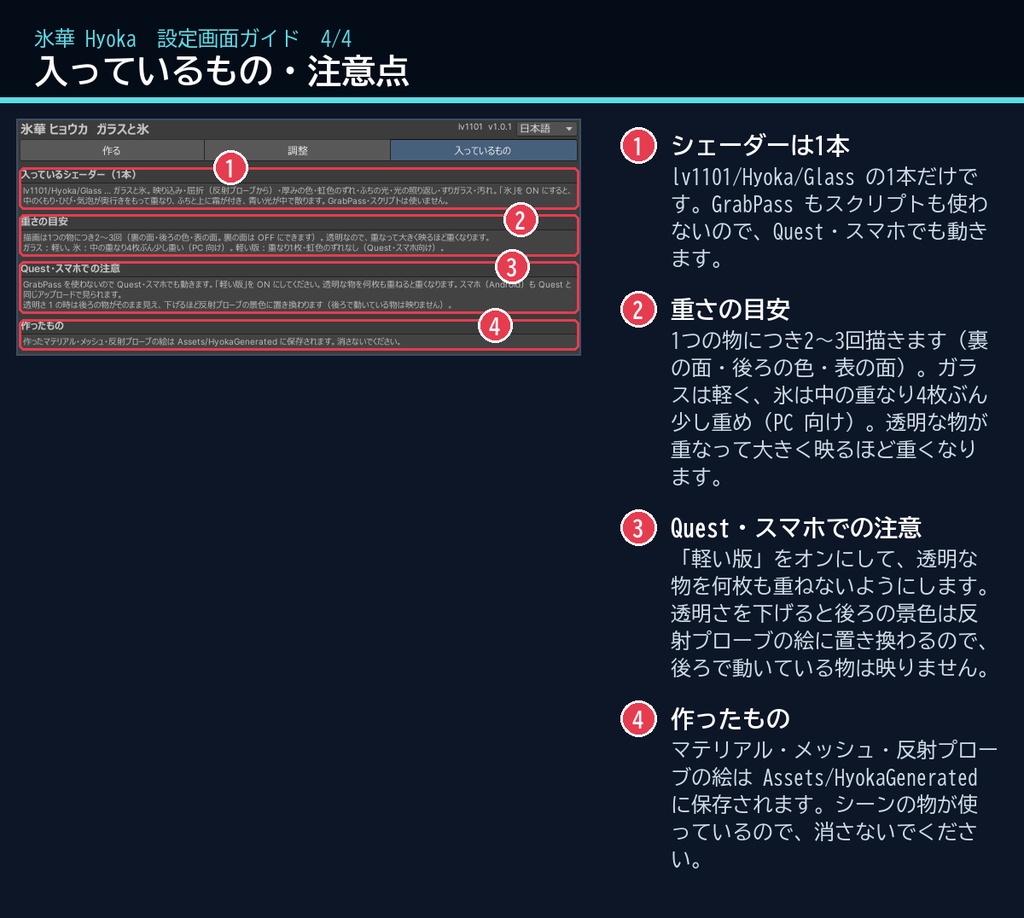The width and height of the screenshot is (1024, 918).
Task: Select the 入っているもの tab
Action: pyautogui.click(x=483, y=150)
